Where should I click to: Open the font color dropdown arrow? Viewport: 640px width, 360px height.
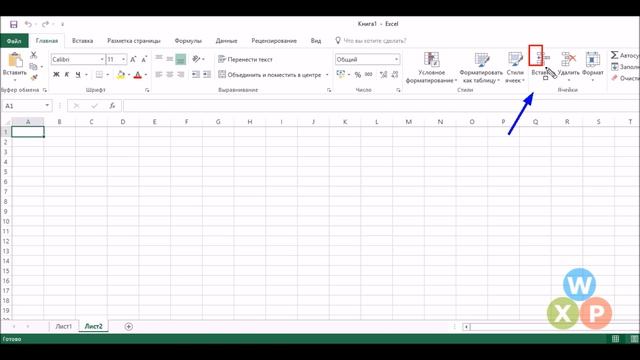click(146, 75)
